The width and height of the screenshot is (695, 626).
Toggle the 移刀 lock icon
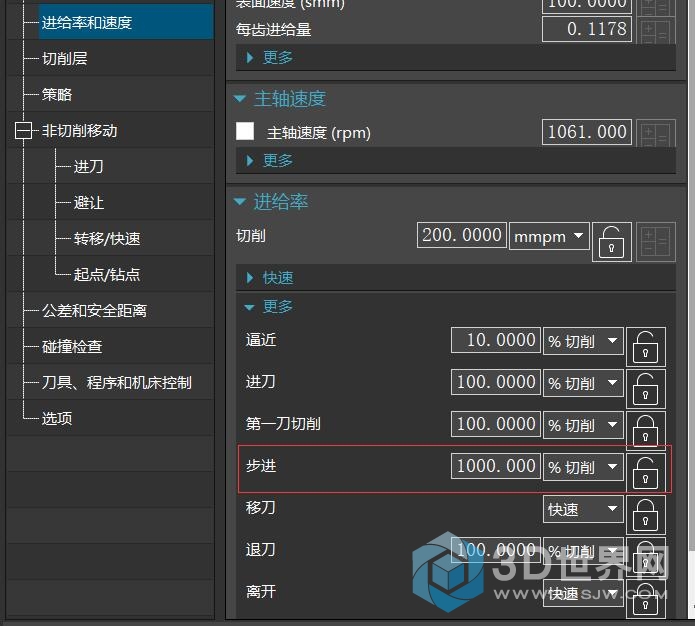coord(645,515)
